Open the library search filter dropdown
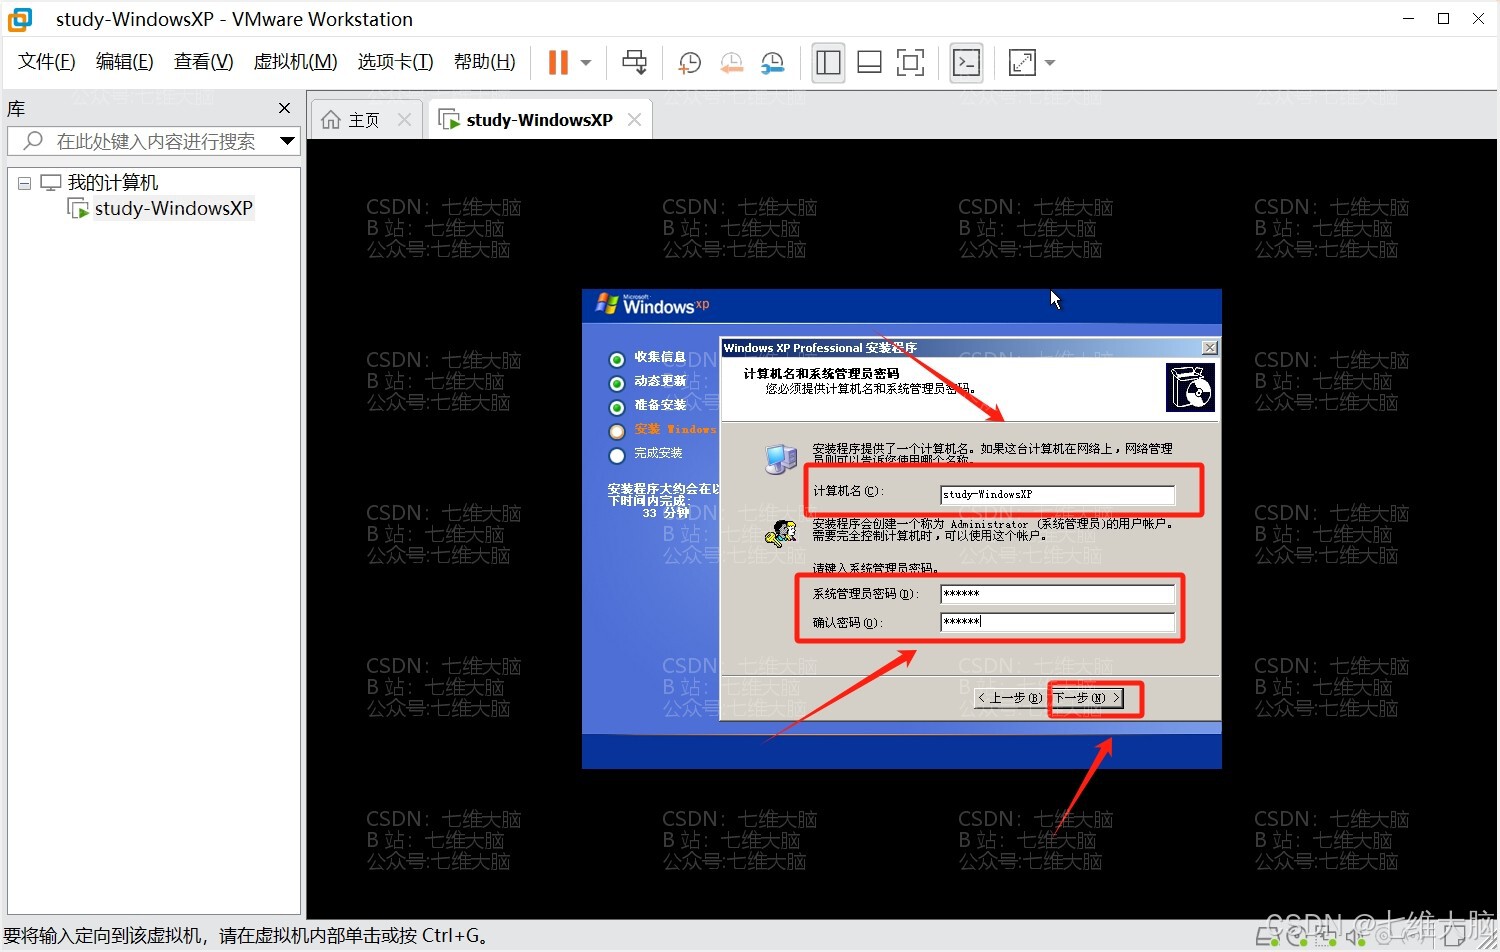The width and height of the screenshot is (1500, 952). click(x=288, y=141)
